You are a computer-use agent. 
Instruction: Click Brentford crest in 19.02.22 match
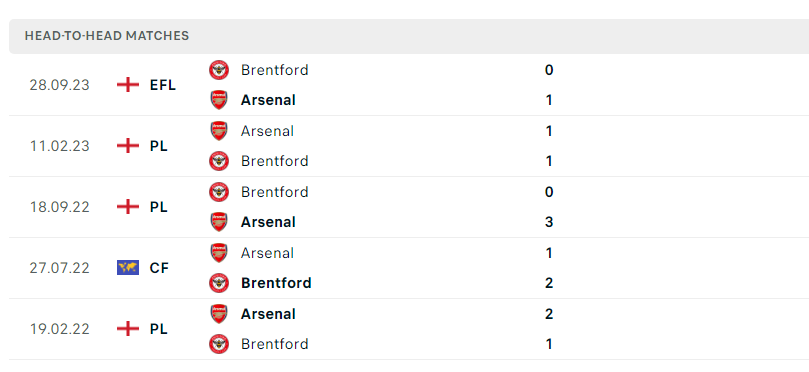click(219, 344)
